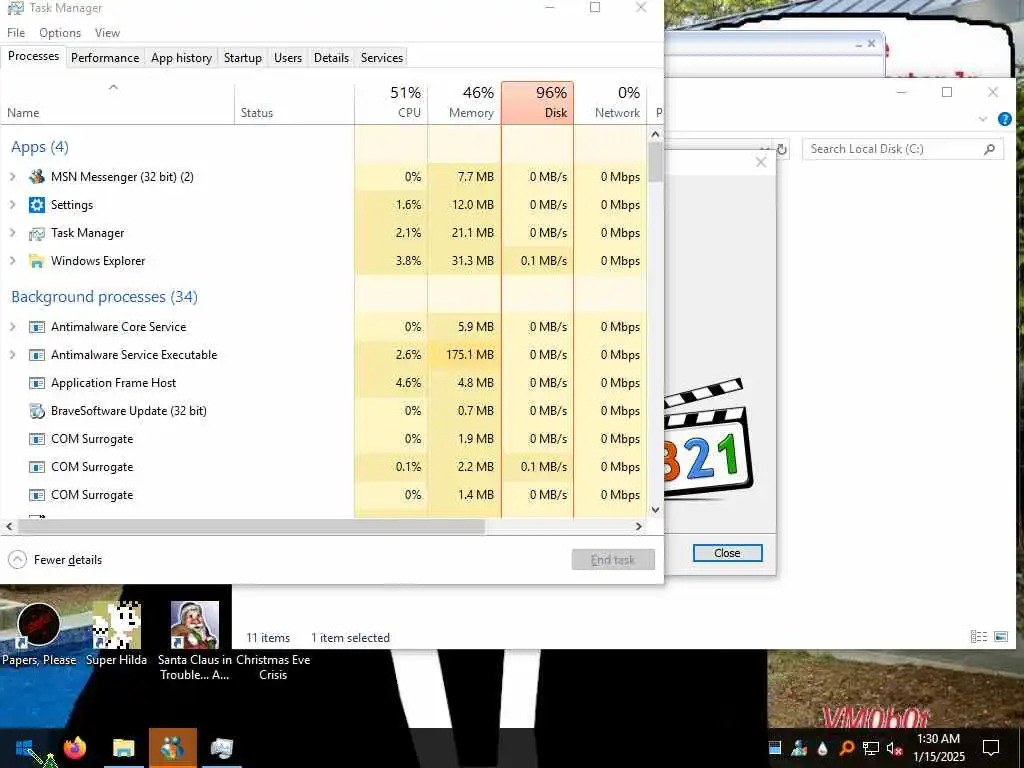Expand the Antimalware Core Service row
The image size is (1024, 768).
(x=12, y=327)
